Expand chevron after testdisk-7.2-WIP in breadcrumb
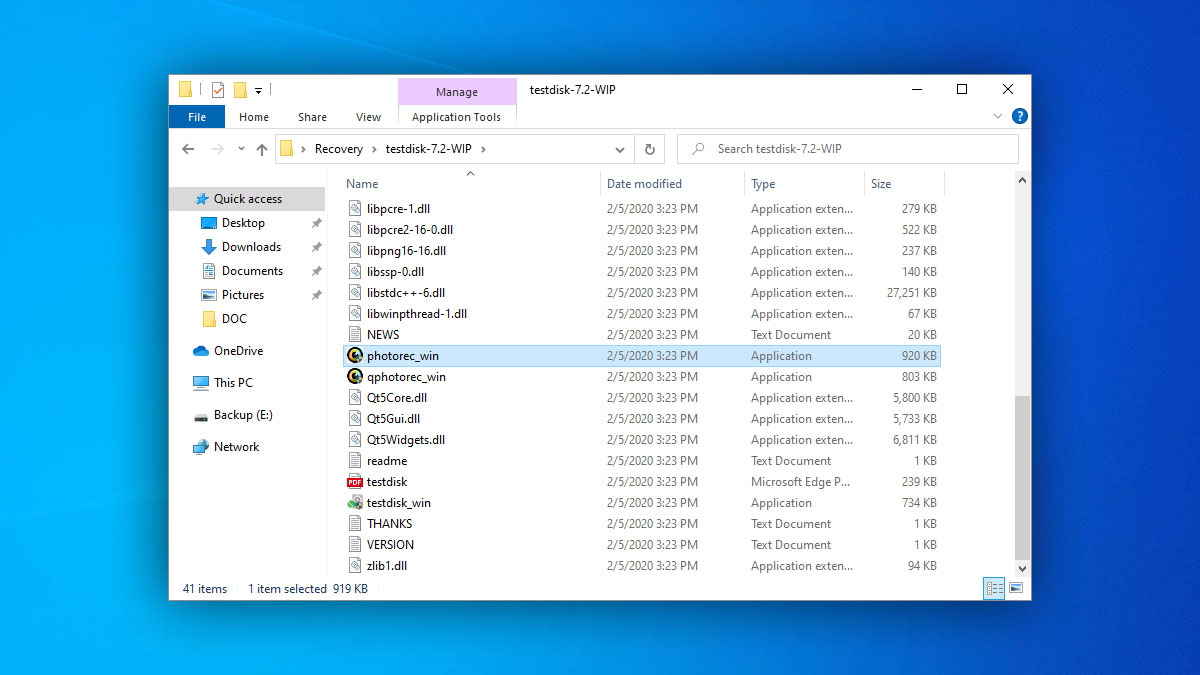 click(x=483, y=149)
